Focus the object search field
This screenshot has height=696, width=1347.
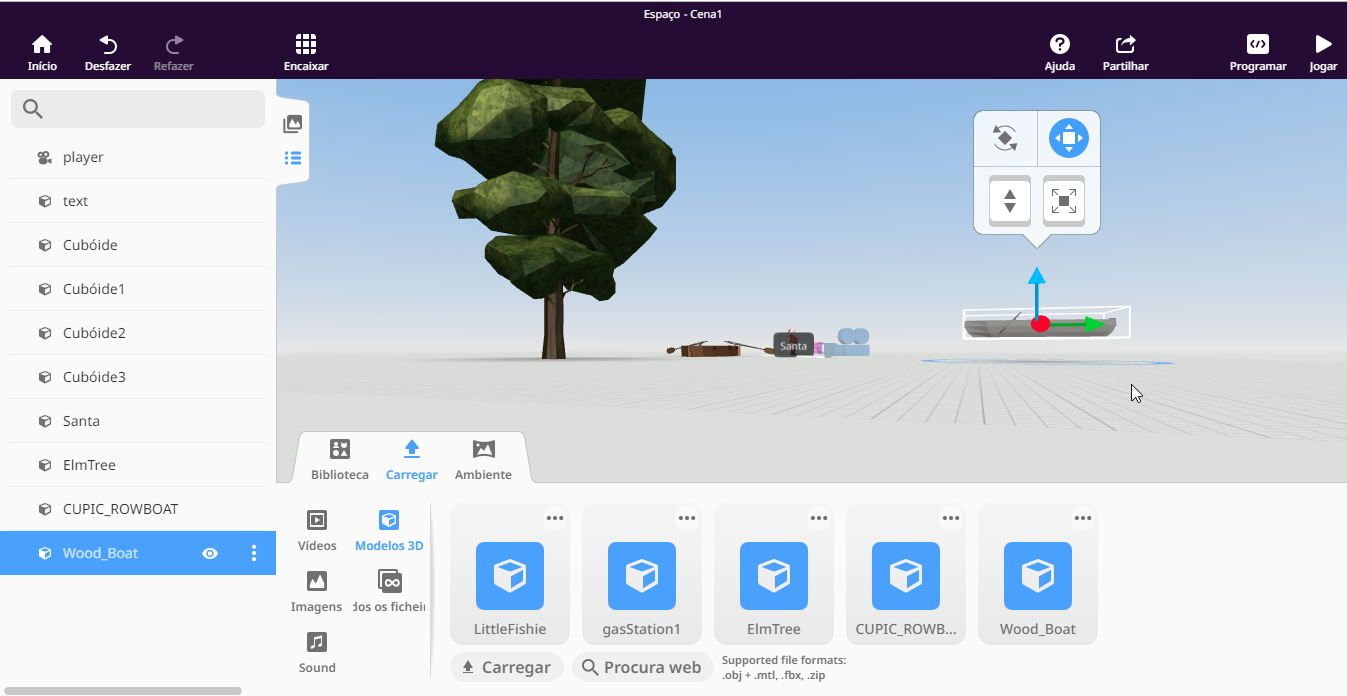(x=138, y=109)
